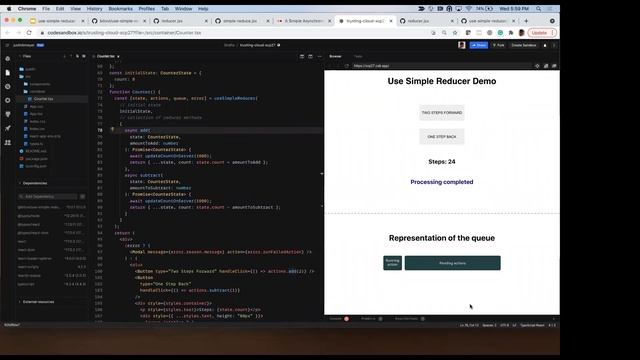640x360 pixels.
Task: Click the preview layout toggle icon
Action: [x=311, y=56]
